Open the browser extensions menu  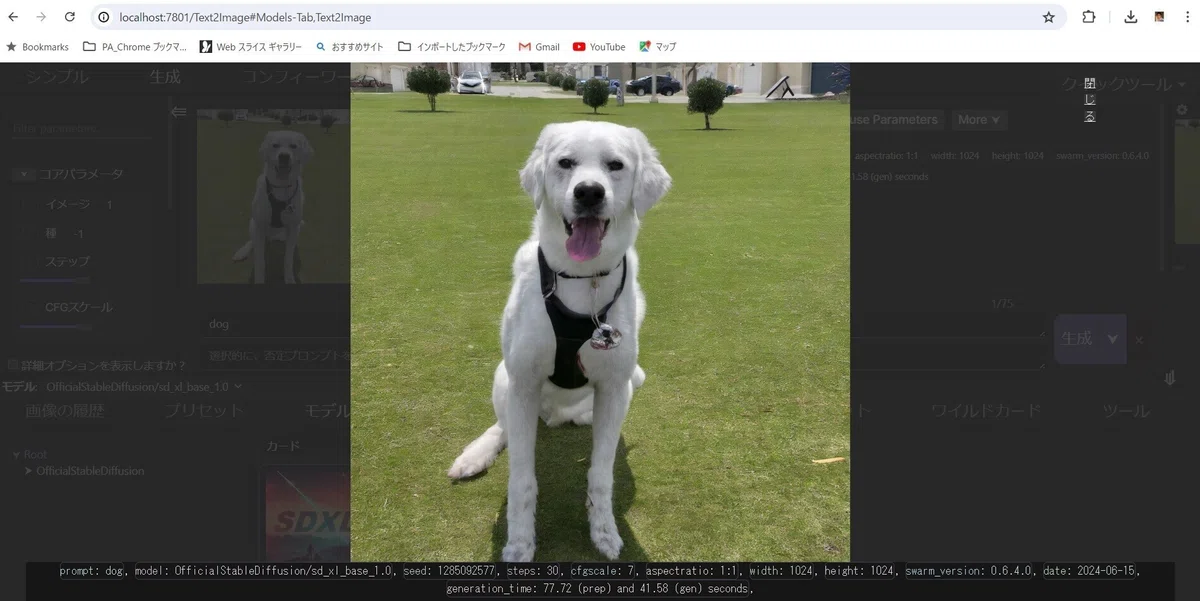coord(1089,17)
